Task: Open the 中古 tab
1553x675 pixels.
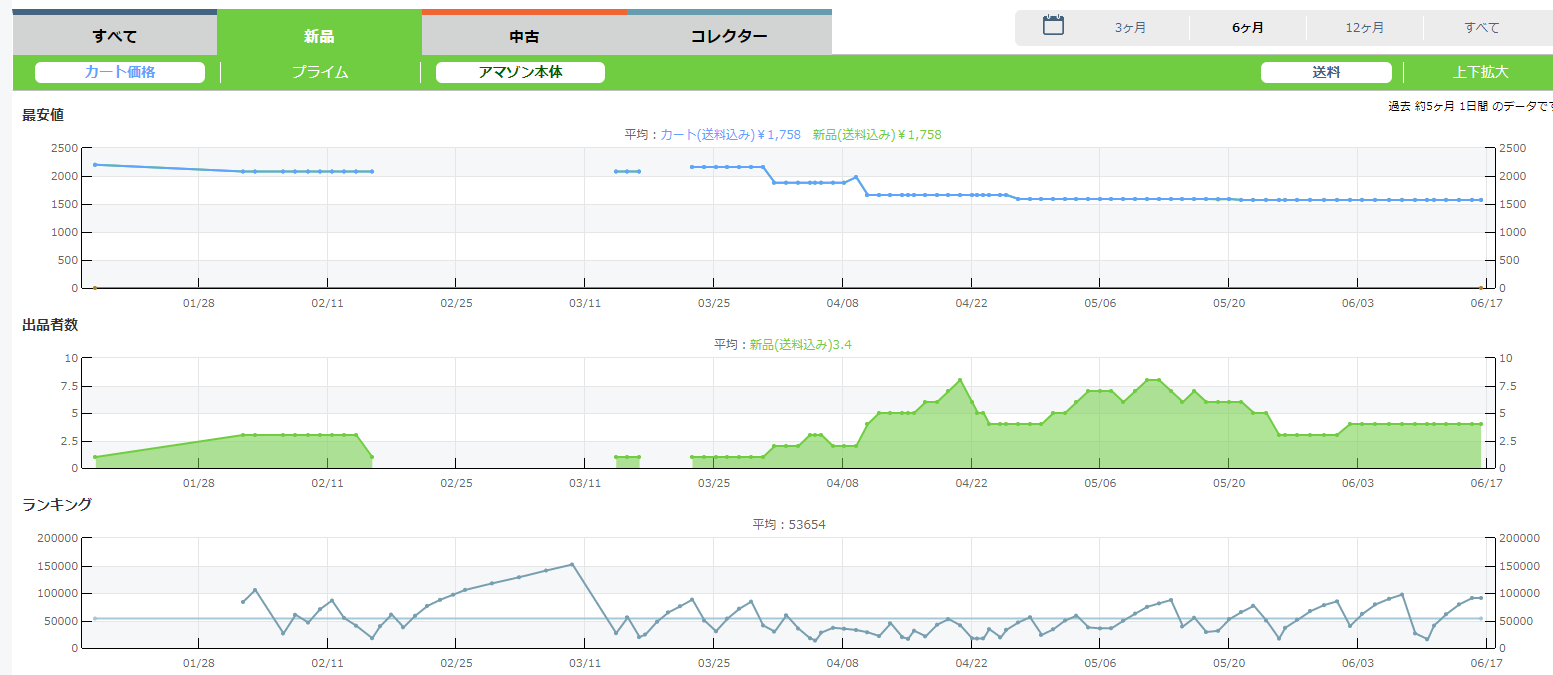Action: coord(524,36)
